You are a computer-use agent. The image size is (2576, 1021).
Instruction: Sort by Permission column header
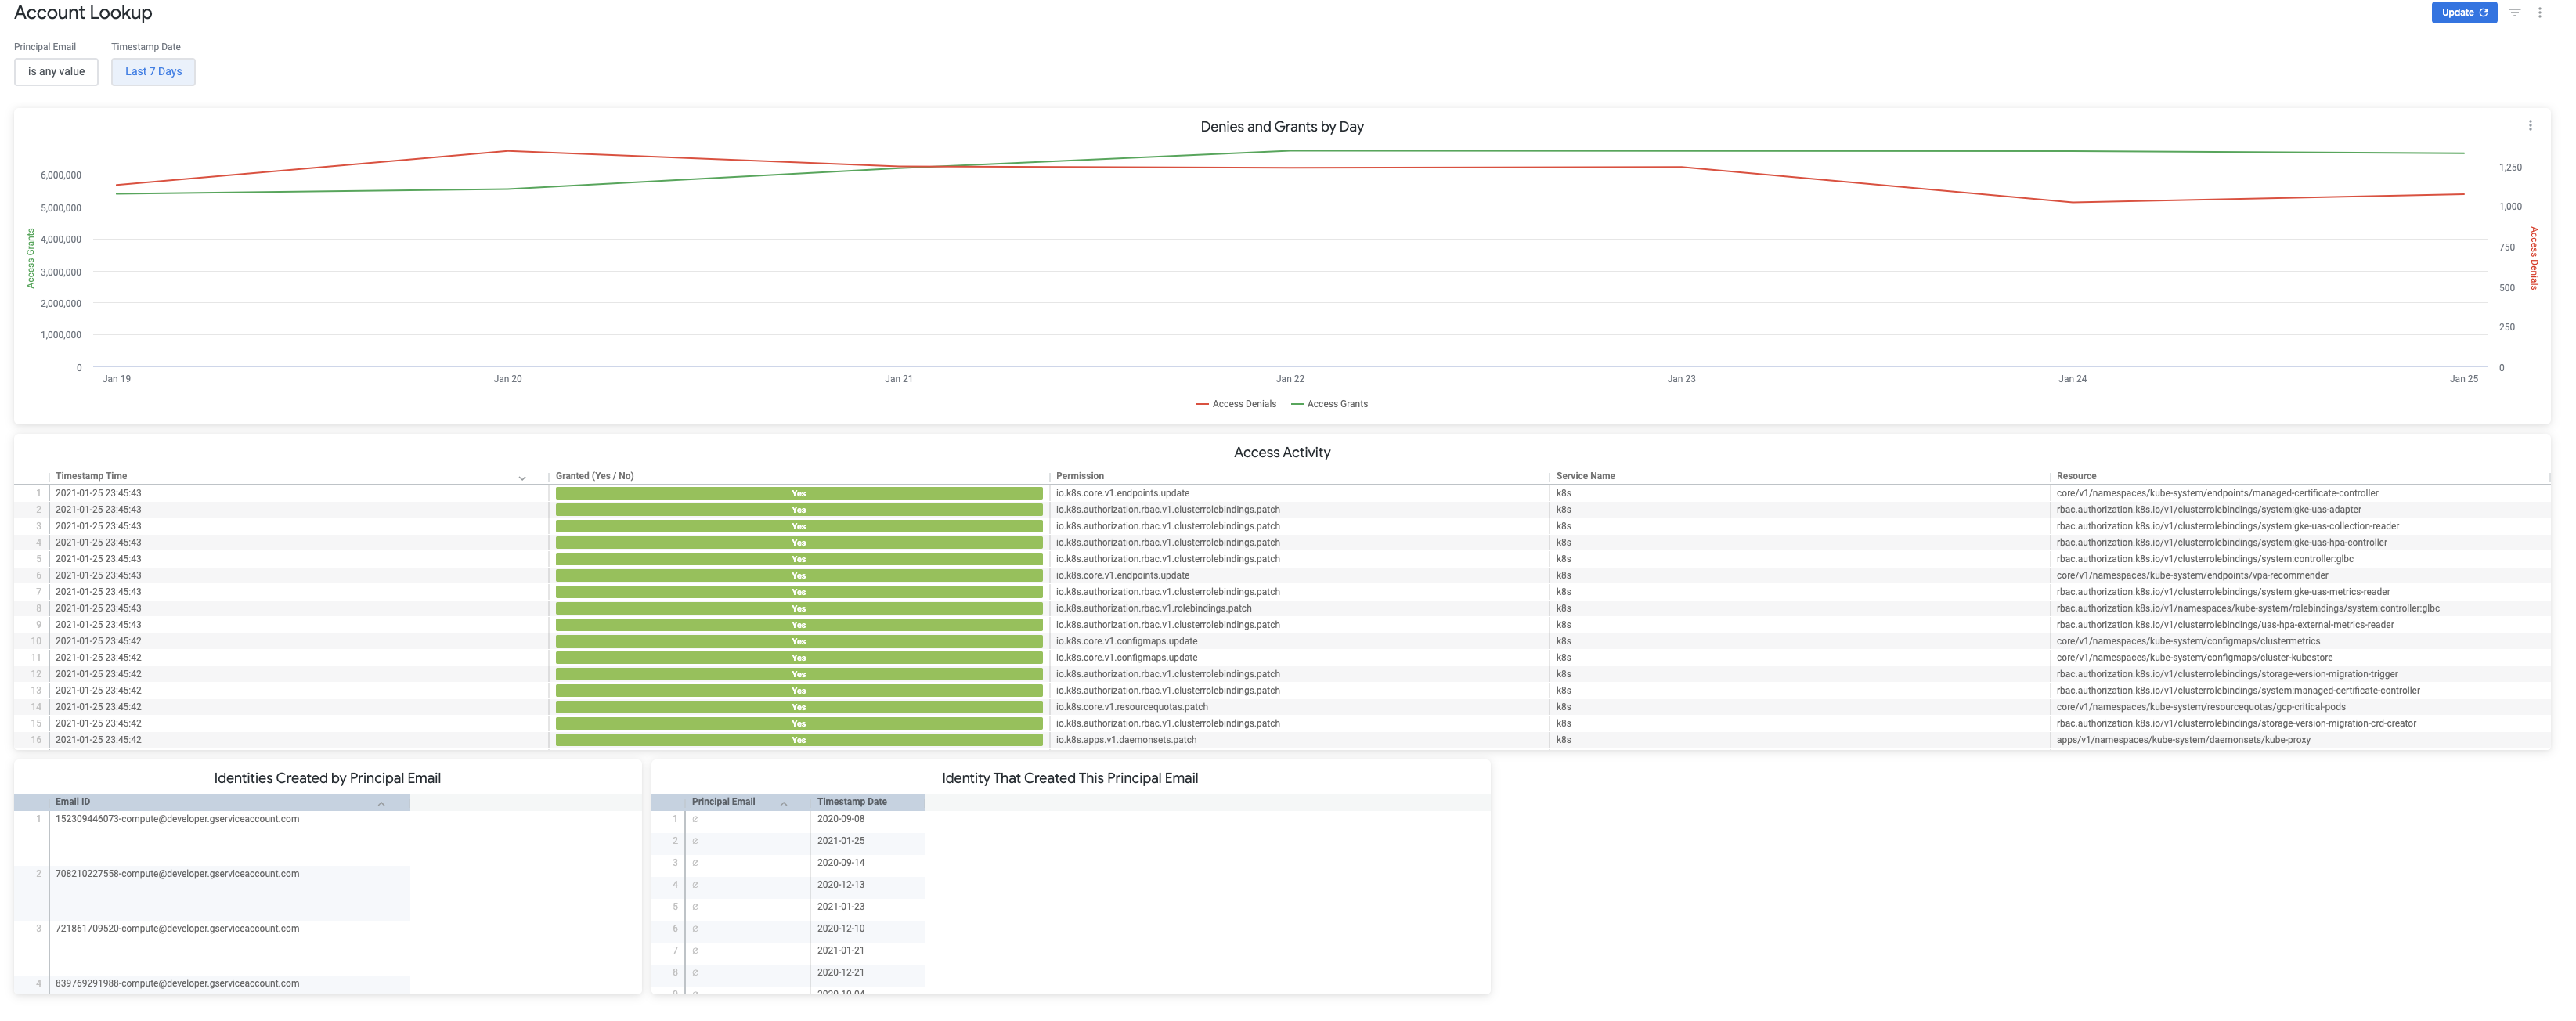[1080, 476]
